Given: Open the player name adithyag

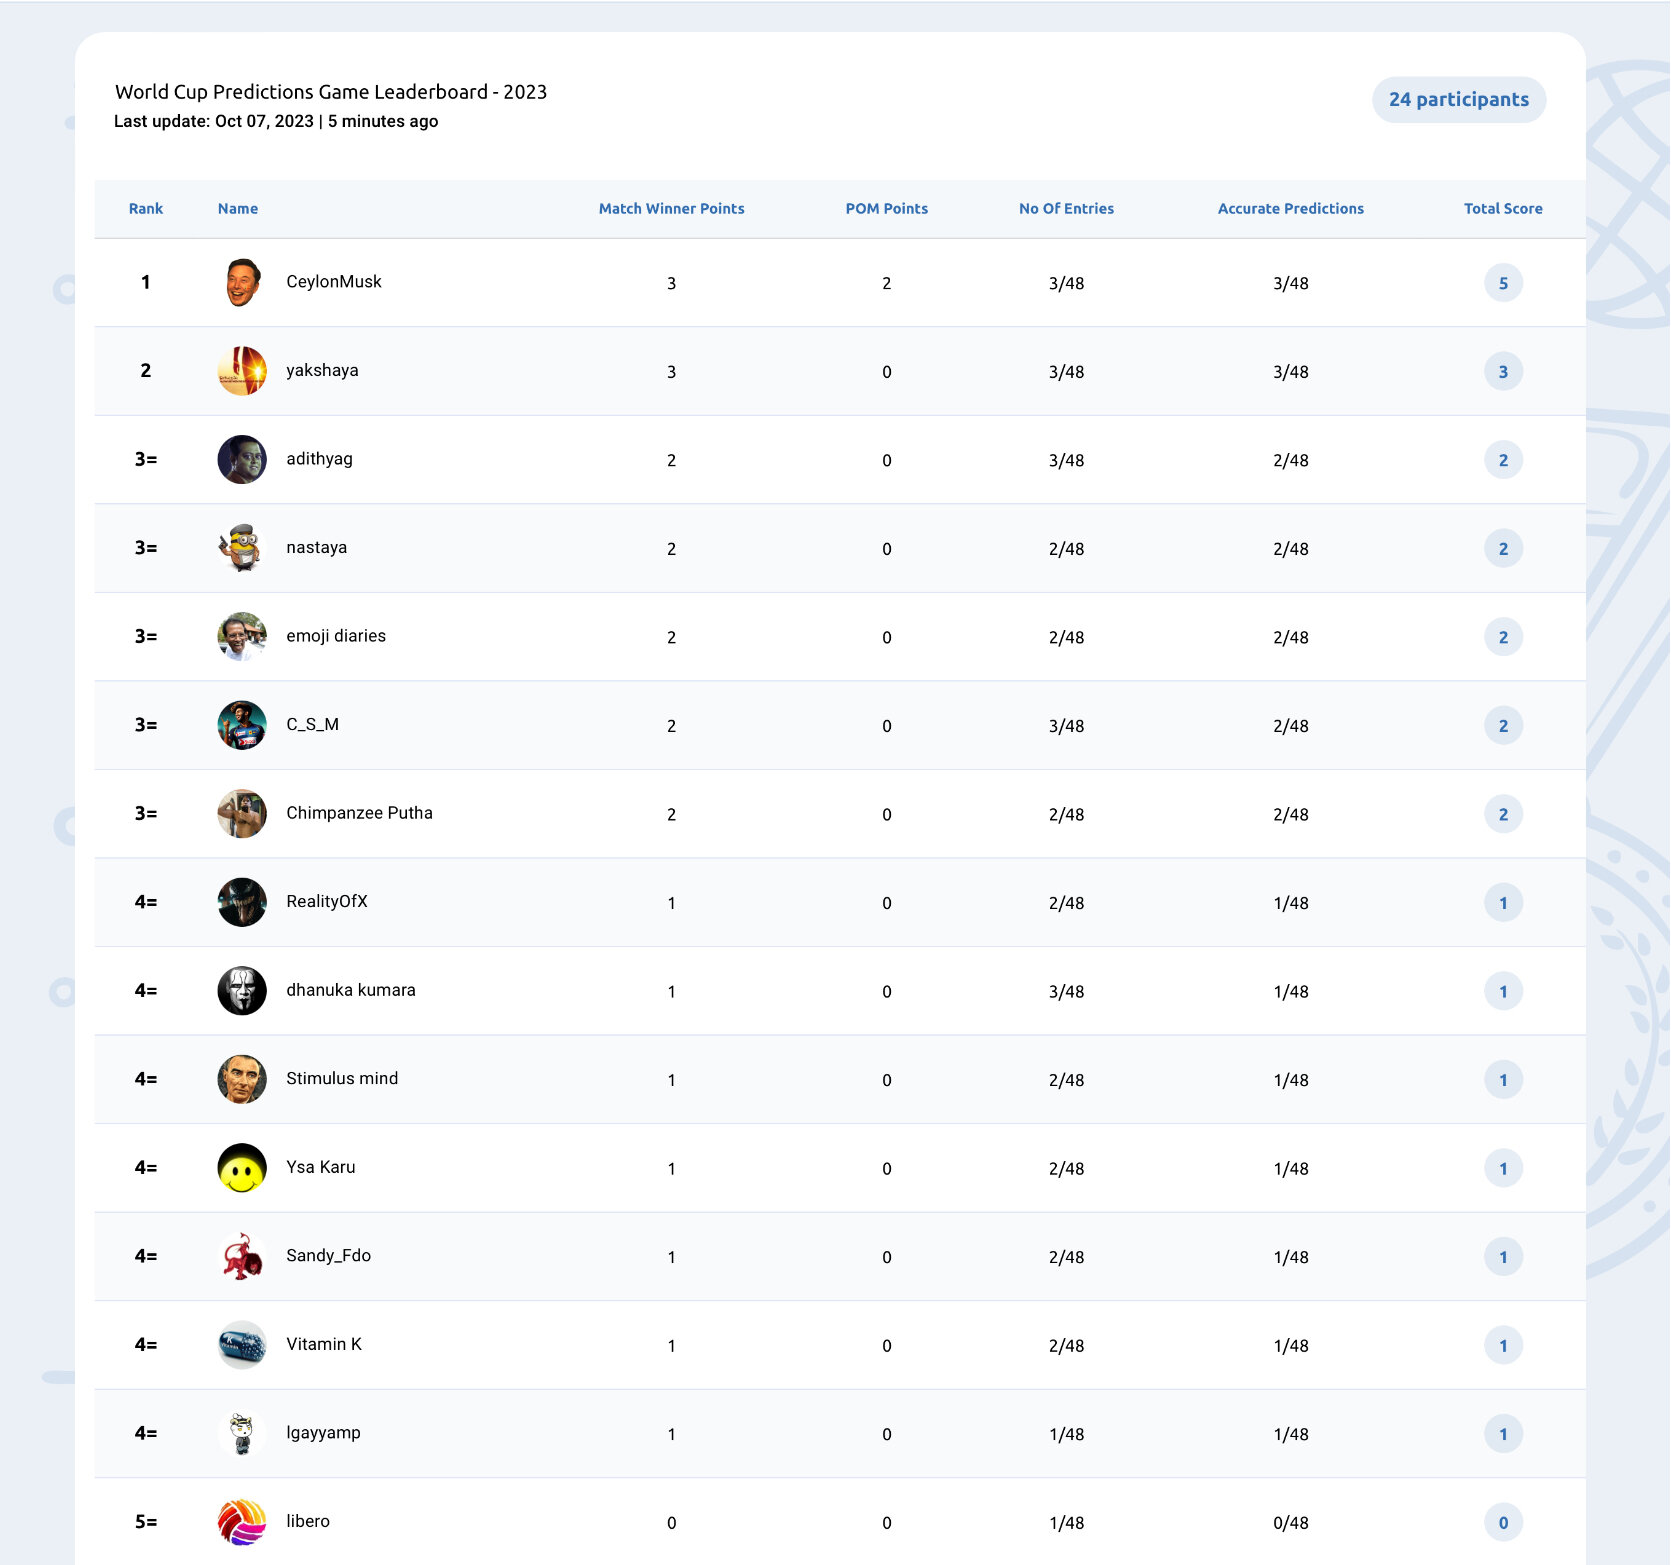Looking at the screenshot, I should click(320, 459).
